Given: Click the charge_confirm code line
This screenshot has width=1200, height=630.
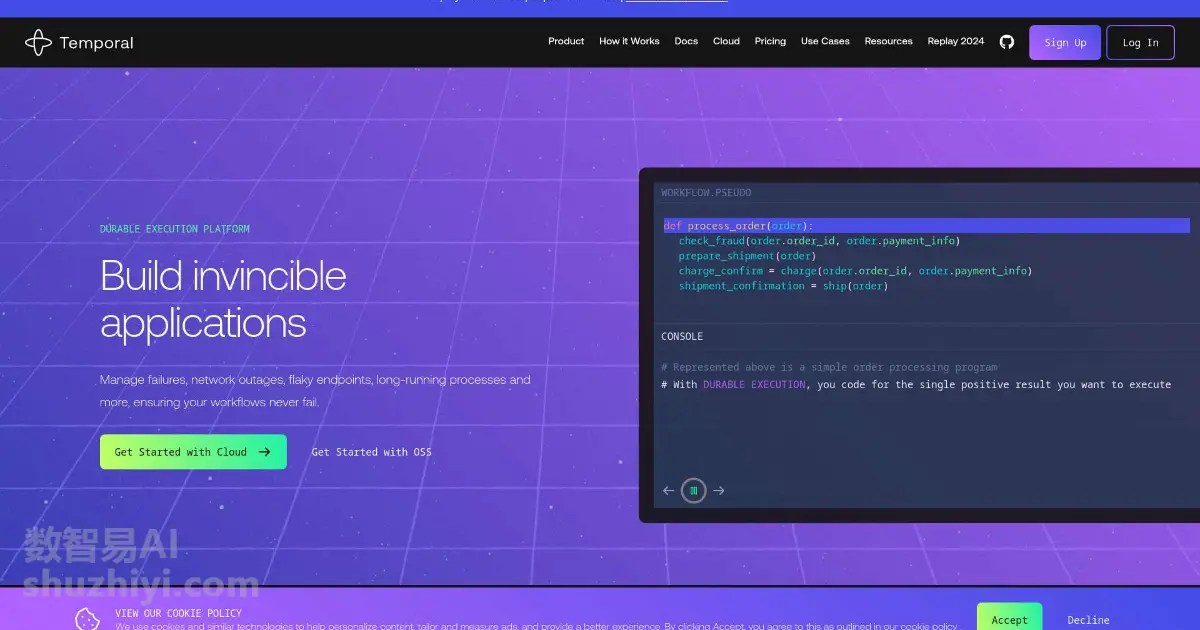Looking at the screenshot, I should click(855, 271).
